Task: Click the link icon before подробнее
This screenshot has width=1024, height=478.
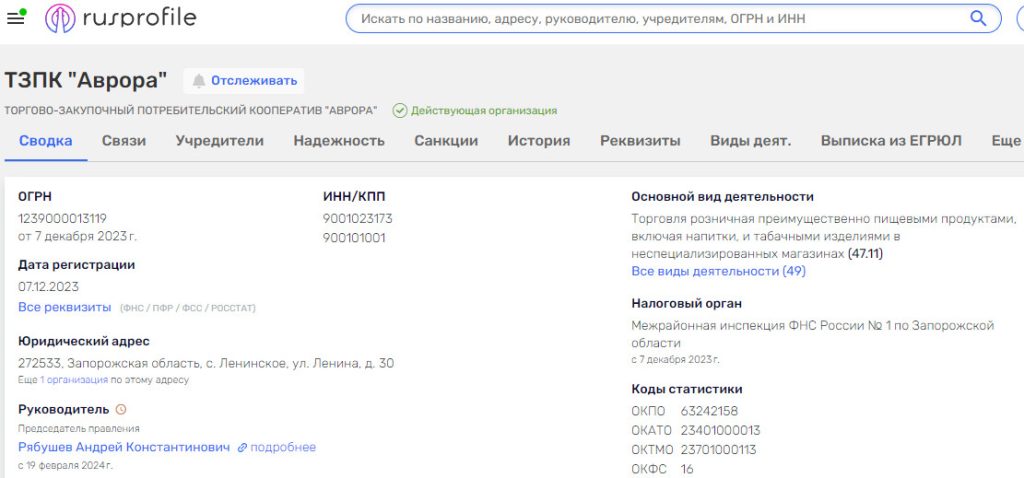Action: pos(242,447)
